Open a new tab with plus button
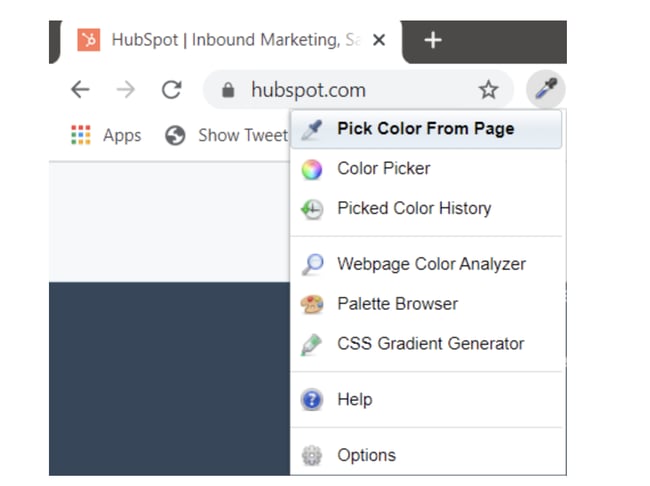Image resolution: width=650 pixels, height=486 pixels. [x=432, y=40]
